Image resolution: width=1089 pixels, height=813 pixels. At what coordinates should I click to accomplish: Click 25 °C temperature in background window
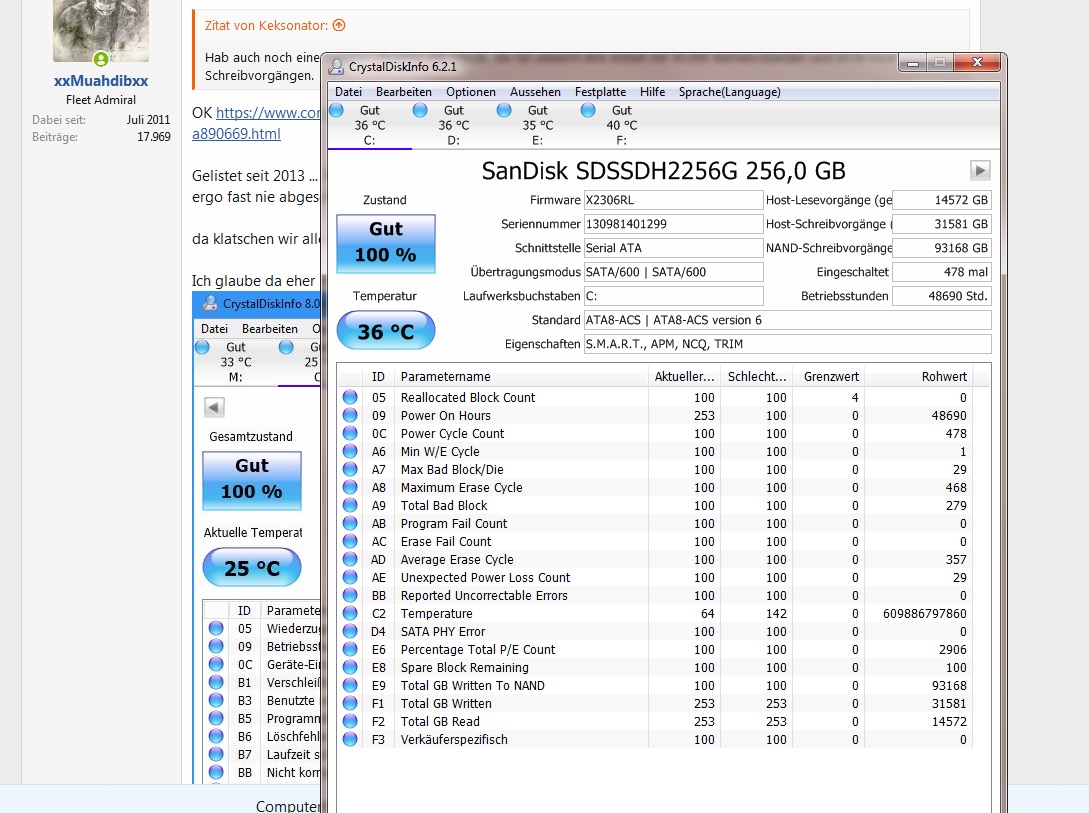tap(251, 568)
